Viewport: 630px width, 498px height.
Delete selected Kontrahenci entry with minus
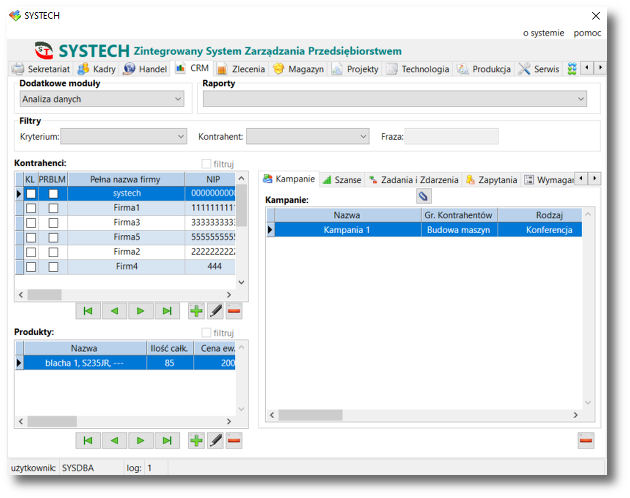[x=234, y=311]
